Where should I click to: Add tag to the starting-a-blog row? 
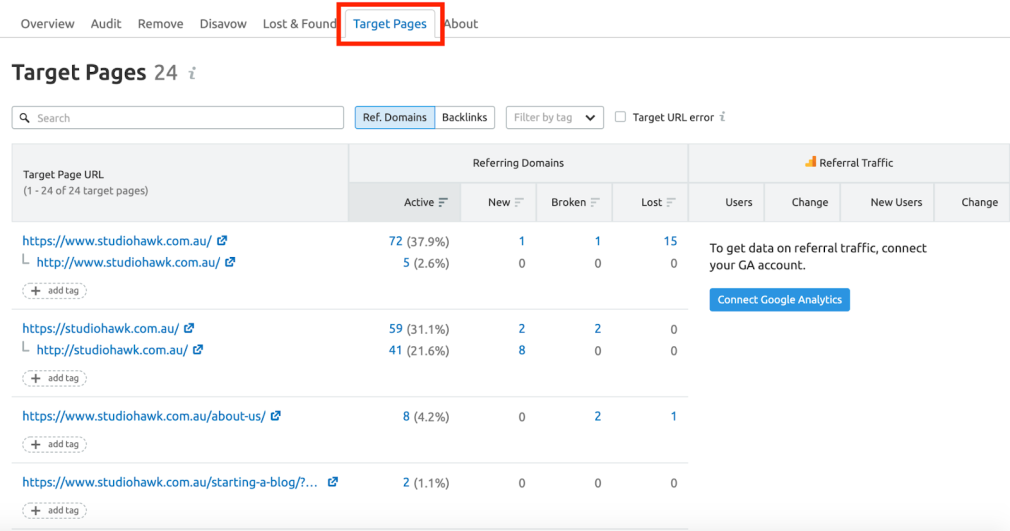[55, 510]
